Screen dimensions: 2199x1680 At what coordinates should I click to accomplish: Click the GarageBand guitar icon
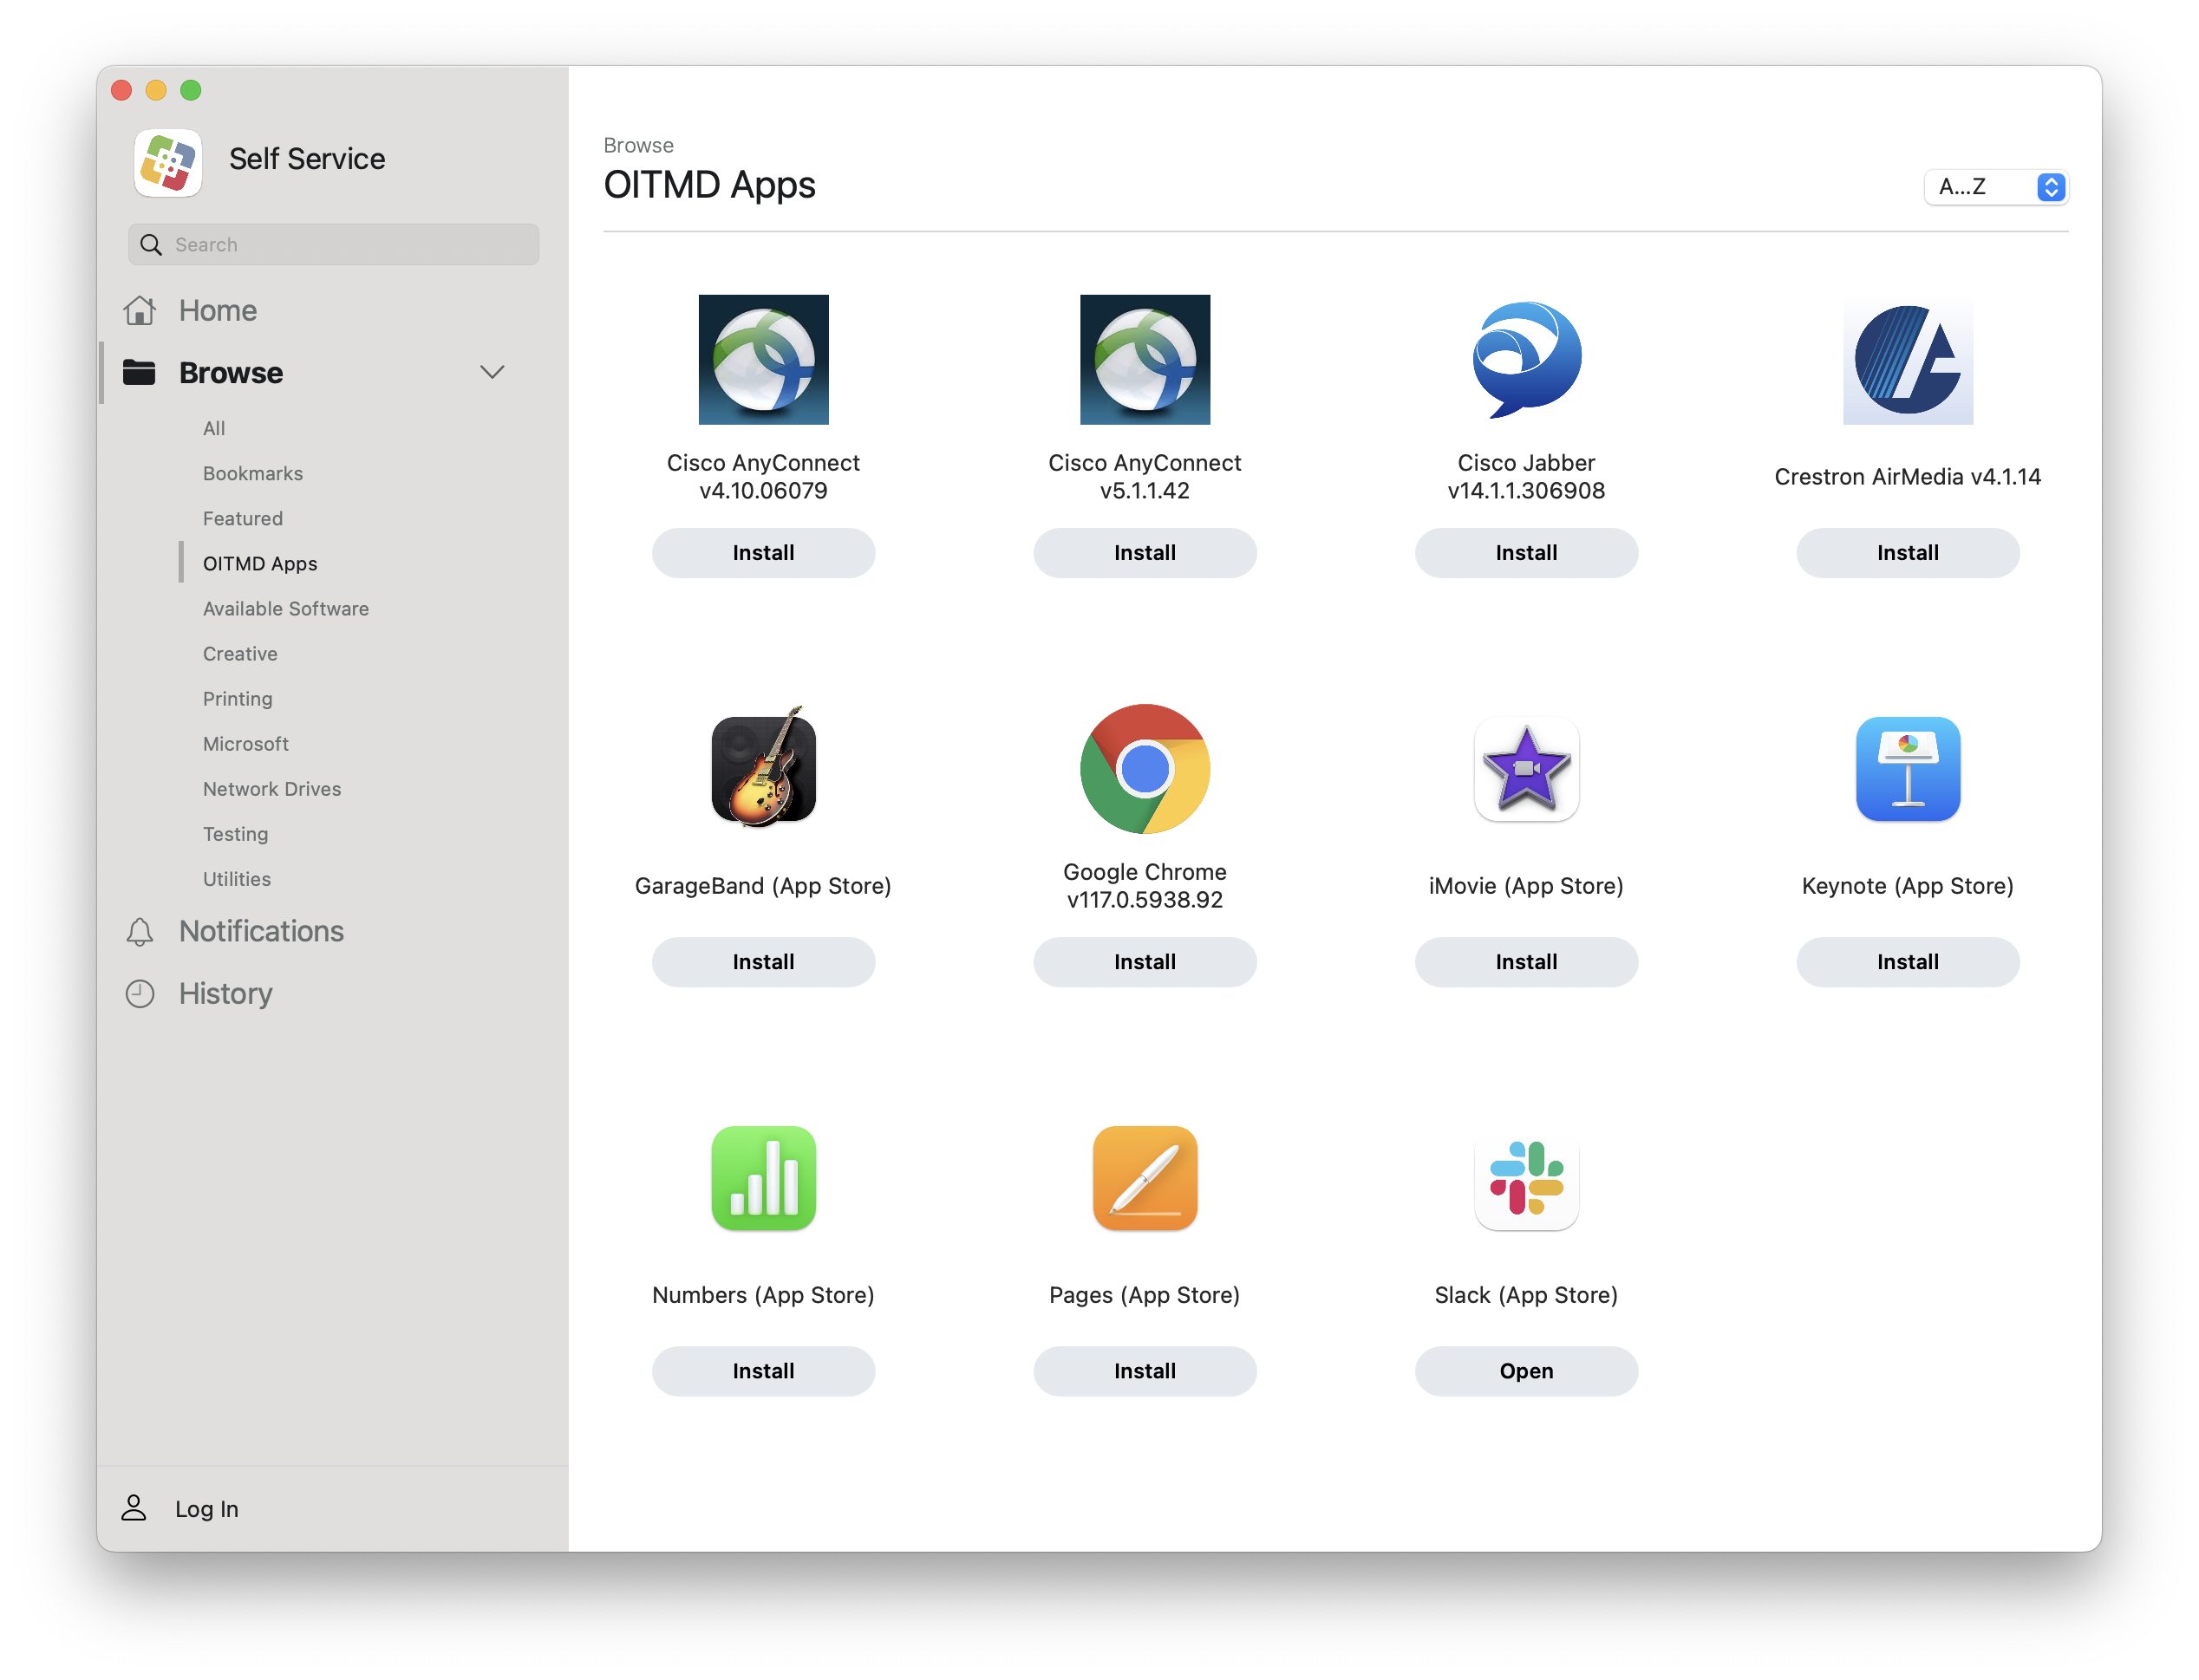coord(763,768)
